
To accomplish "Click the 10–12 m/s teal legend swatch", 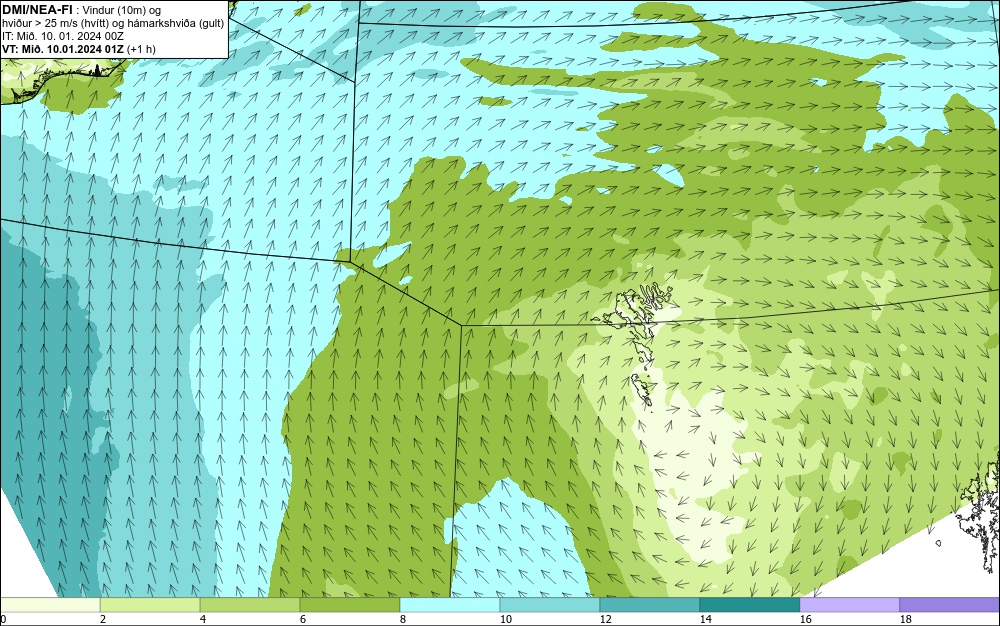I will [x=550, y=605].
